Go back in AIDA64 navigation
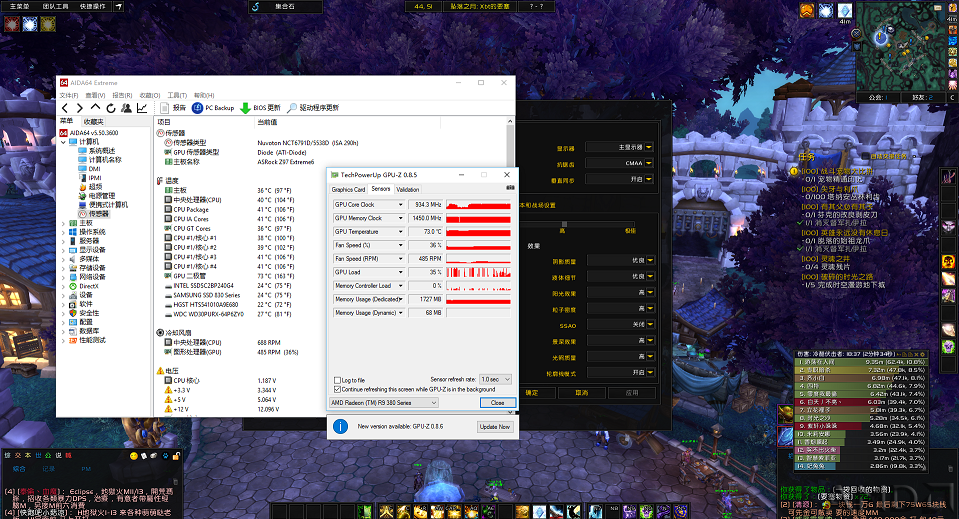This screenshot has width=959, height=519. [65, 108]
